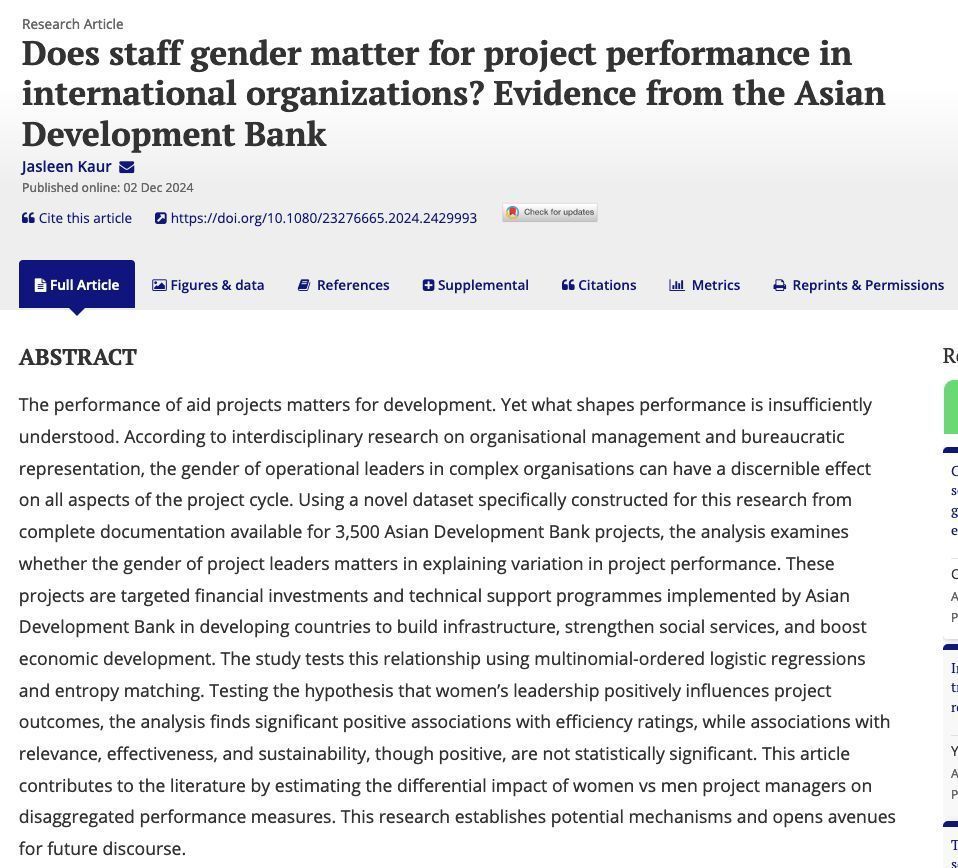
Task: Switch to the Figures & data tab
Action: coord(208,285)
